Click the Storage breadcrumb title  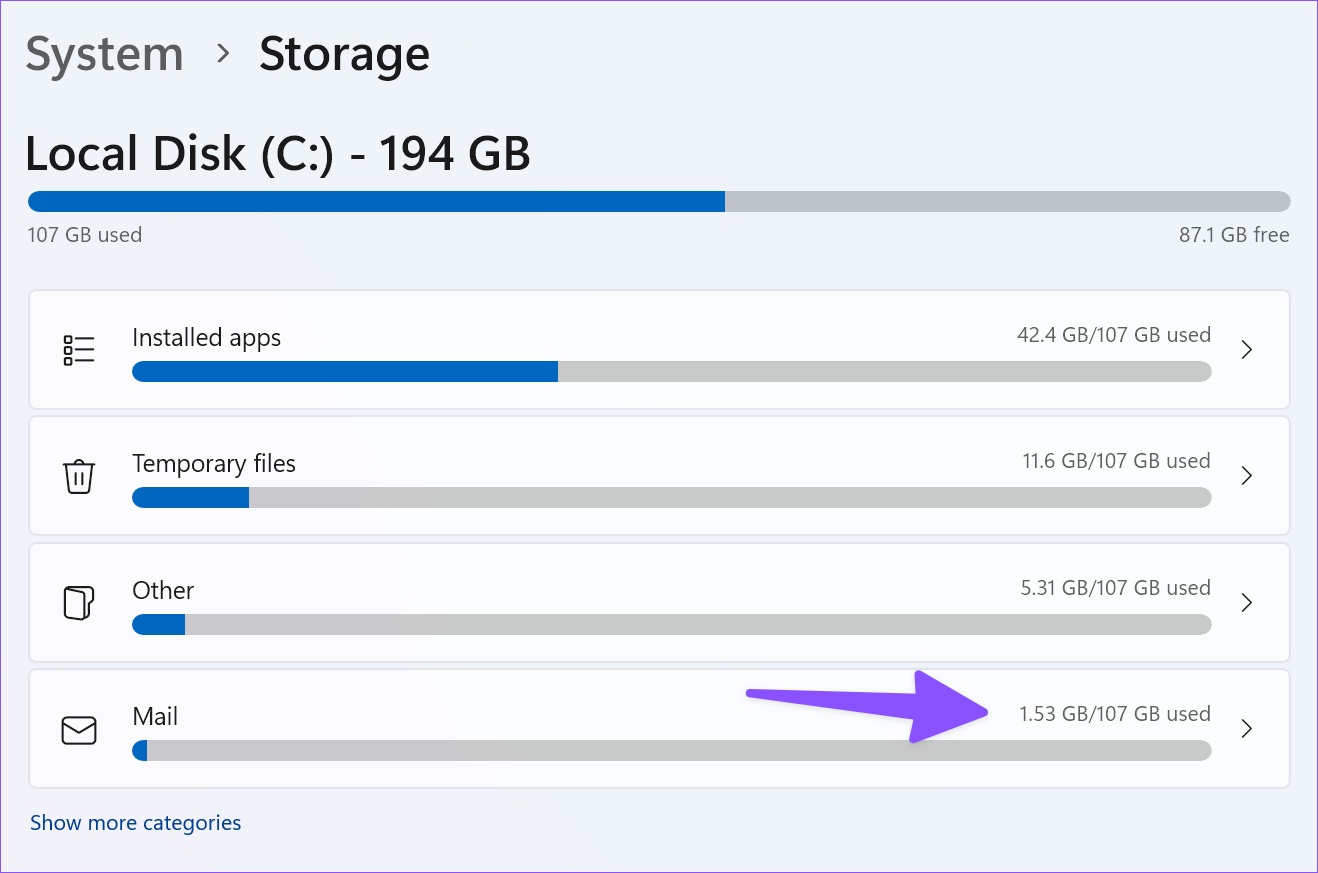(344, 55)
